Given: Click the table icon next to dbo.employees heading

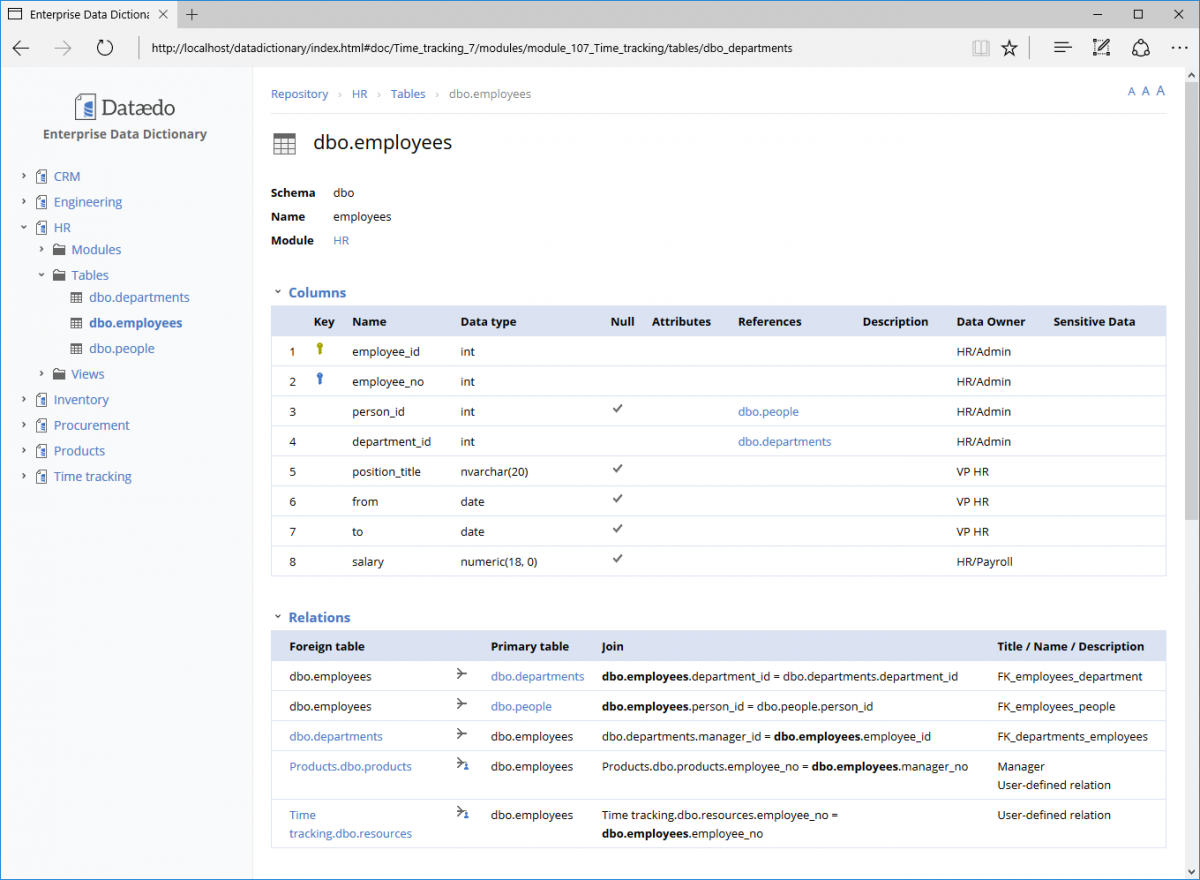Looking at the screenshot, I should (284, 143).
